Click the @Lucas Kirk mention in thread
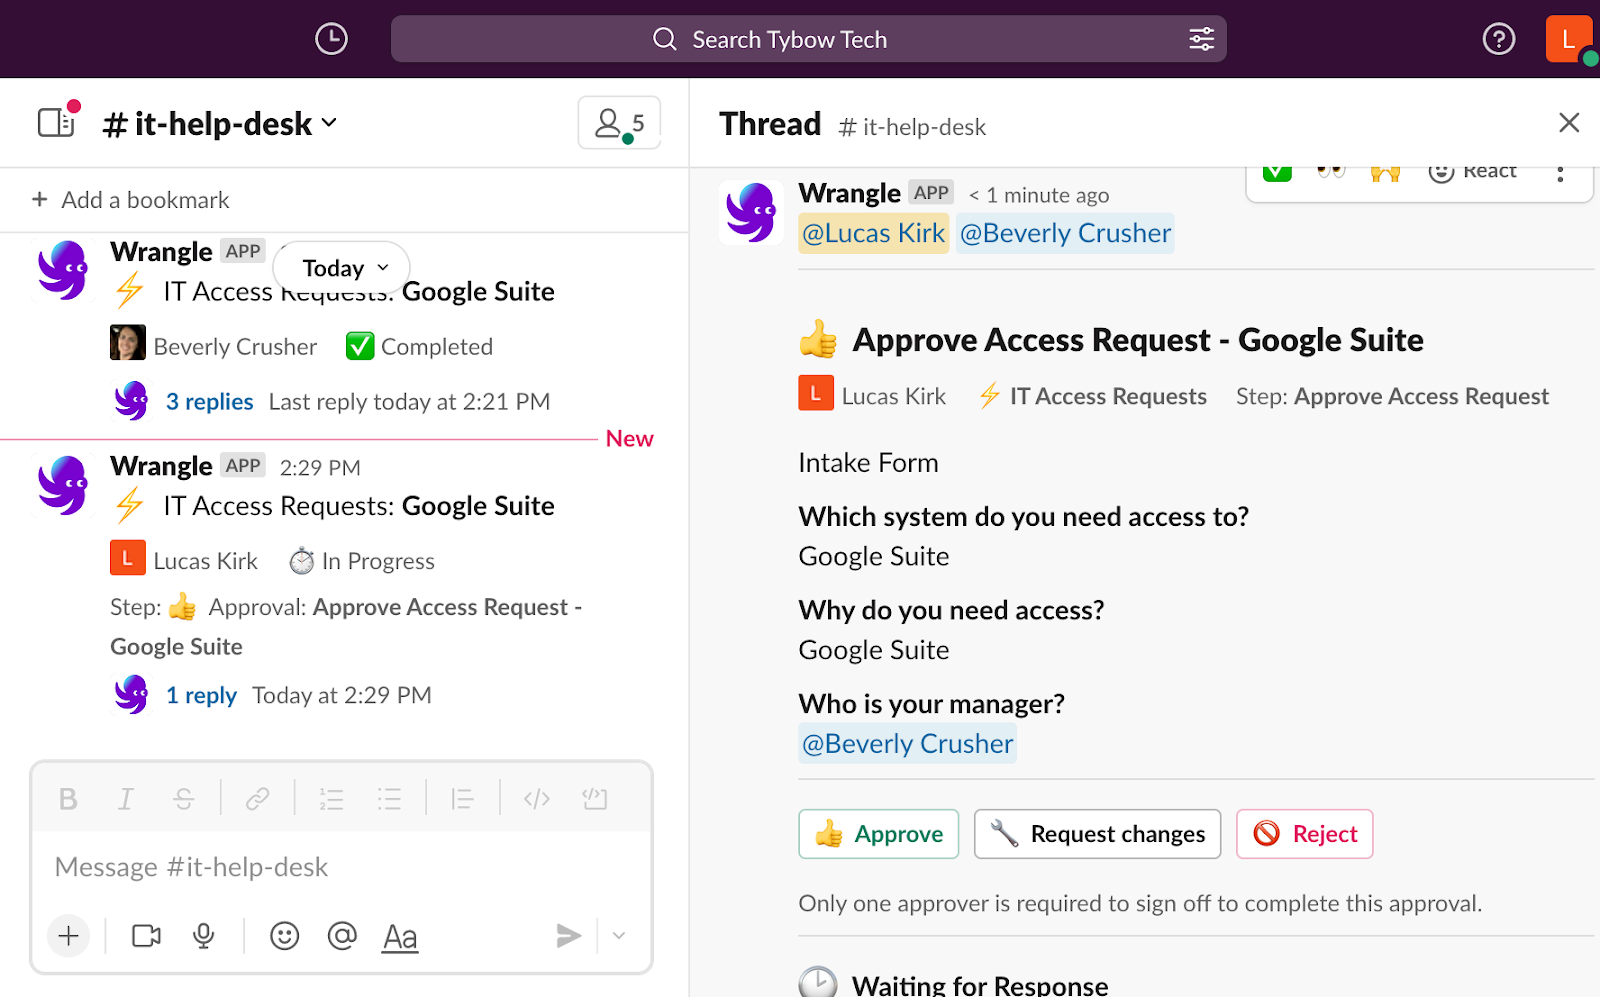 [873, 233]
